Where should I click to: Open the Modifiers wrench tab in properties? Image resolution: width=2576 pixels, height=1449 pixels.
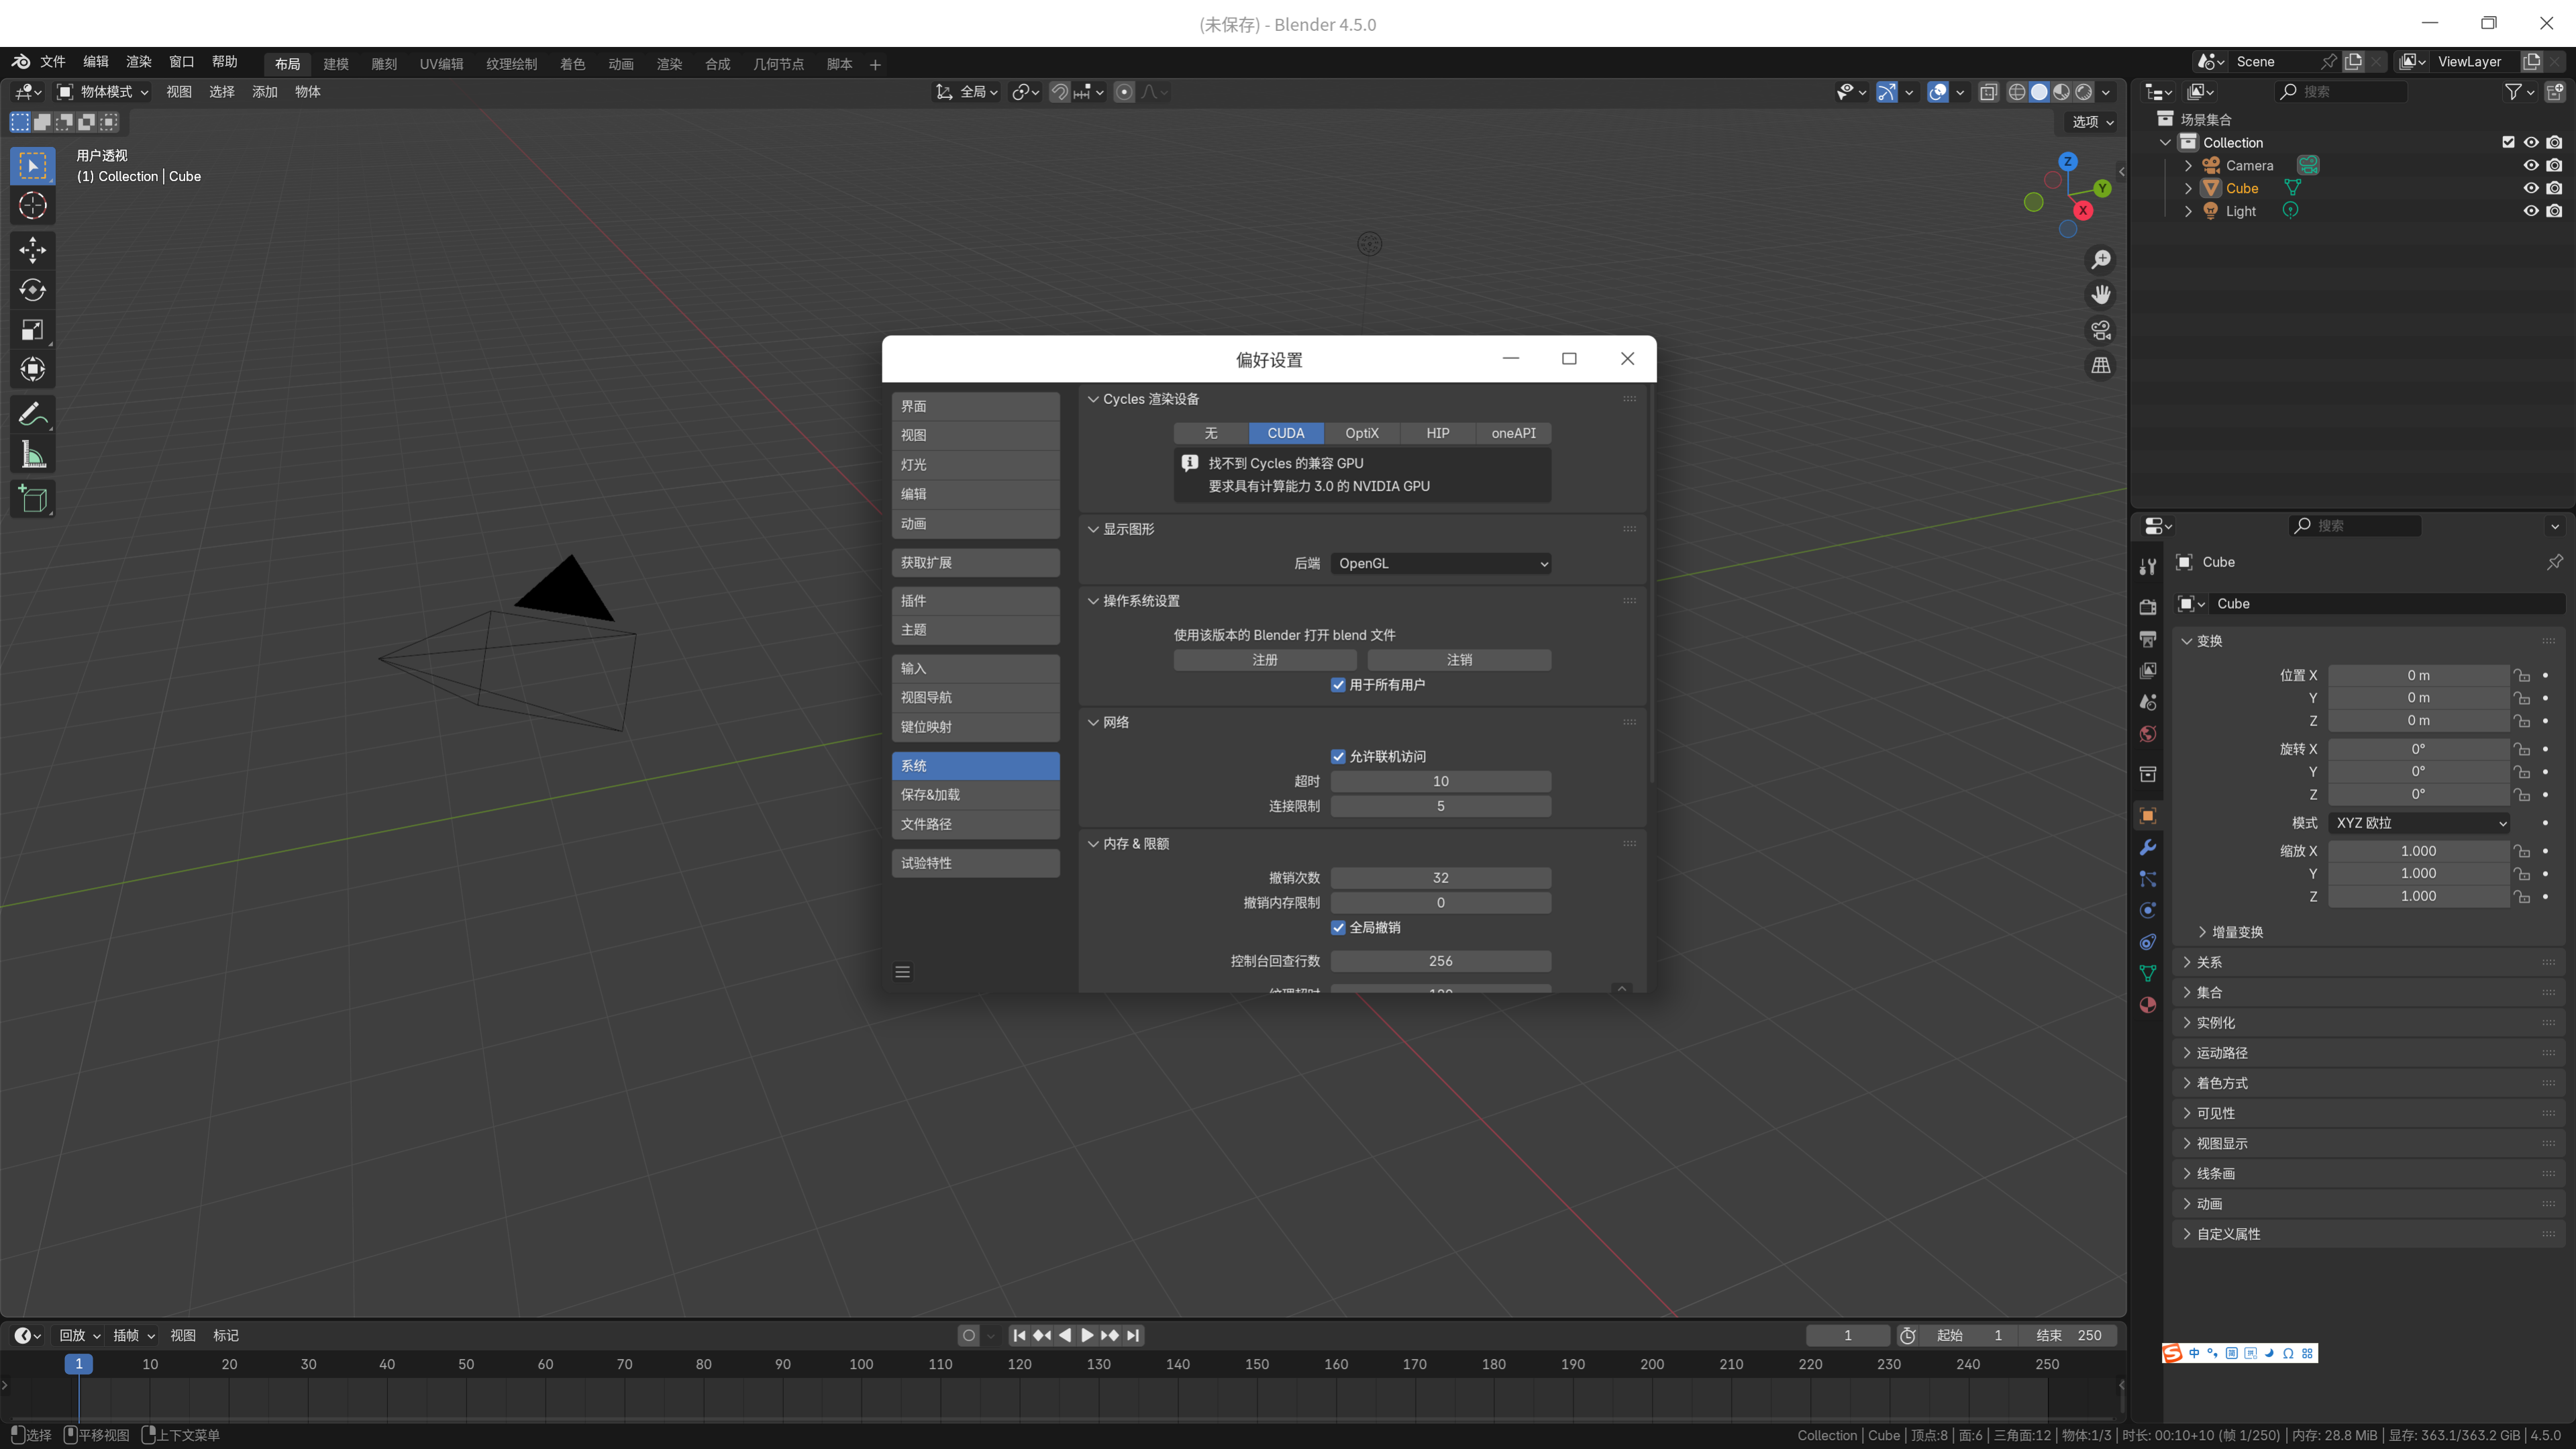coord(2147,847)
